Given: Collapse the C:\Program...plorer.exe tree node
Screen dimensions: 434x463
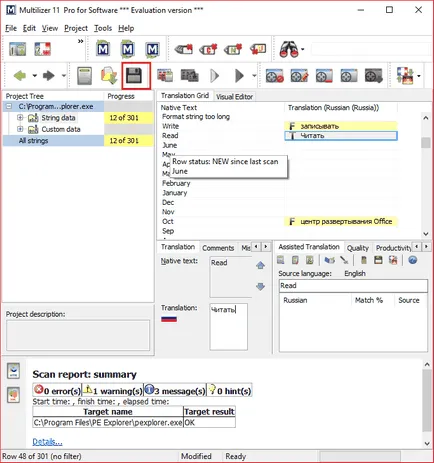Looking at the screenshot, I should [9, 107].
